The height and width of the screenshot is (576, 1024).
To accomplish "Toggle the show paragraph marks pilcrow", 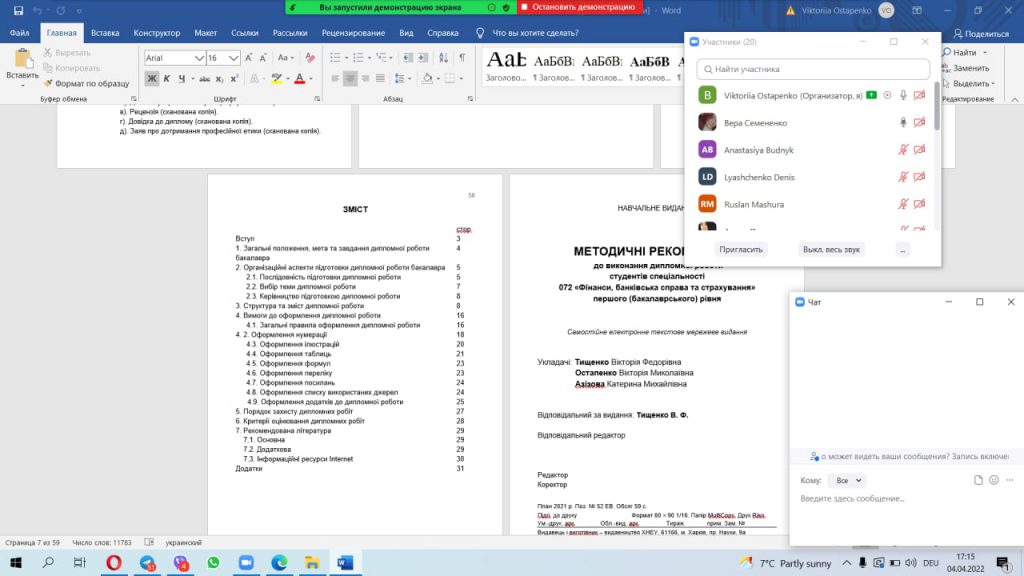I will click(x=462, y=57).
